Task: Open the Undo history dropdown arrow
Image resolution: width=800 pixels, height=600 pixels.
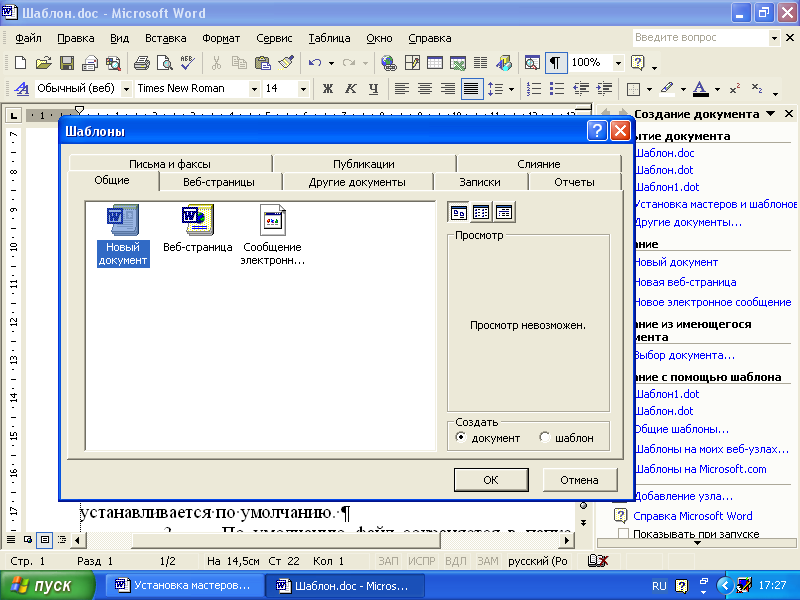Action: (331, 63)
